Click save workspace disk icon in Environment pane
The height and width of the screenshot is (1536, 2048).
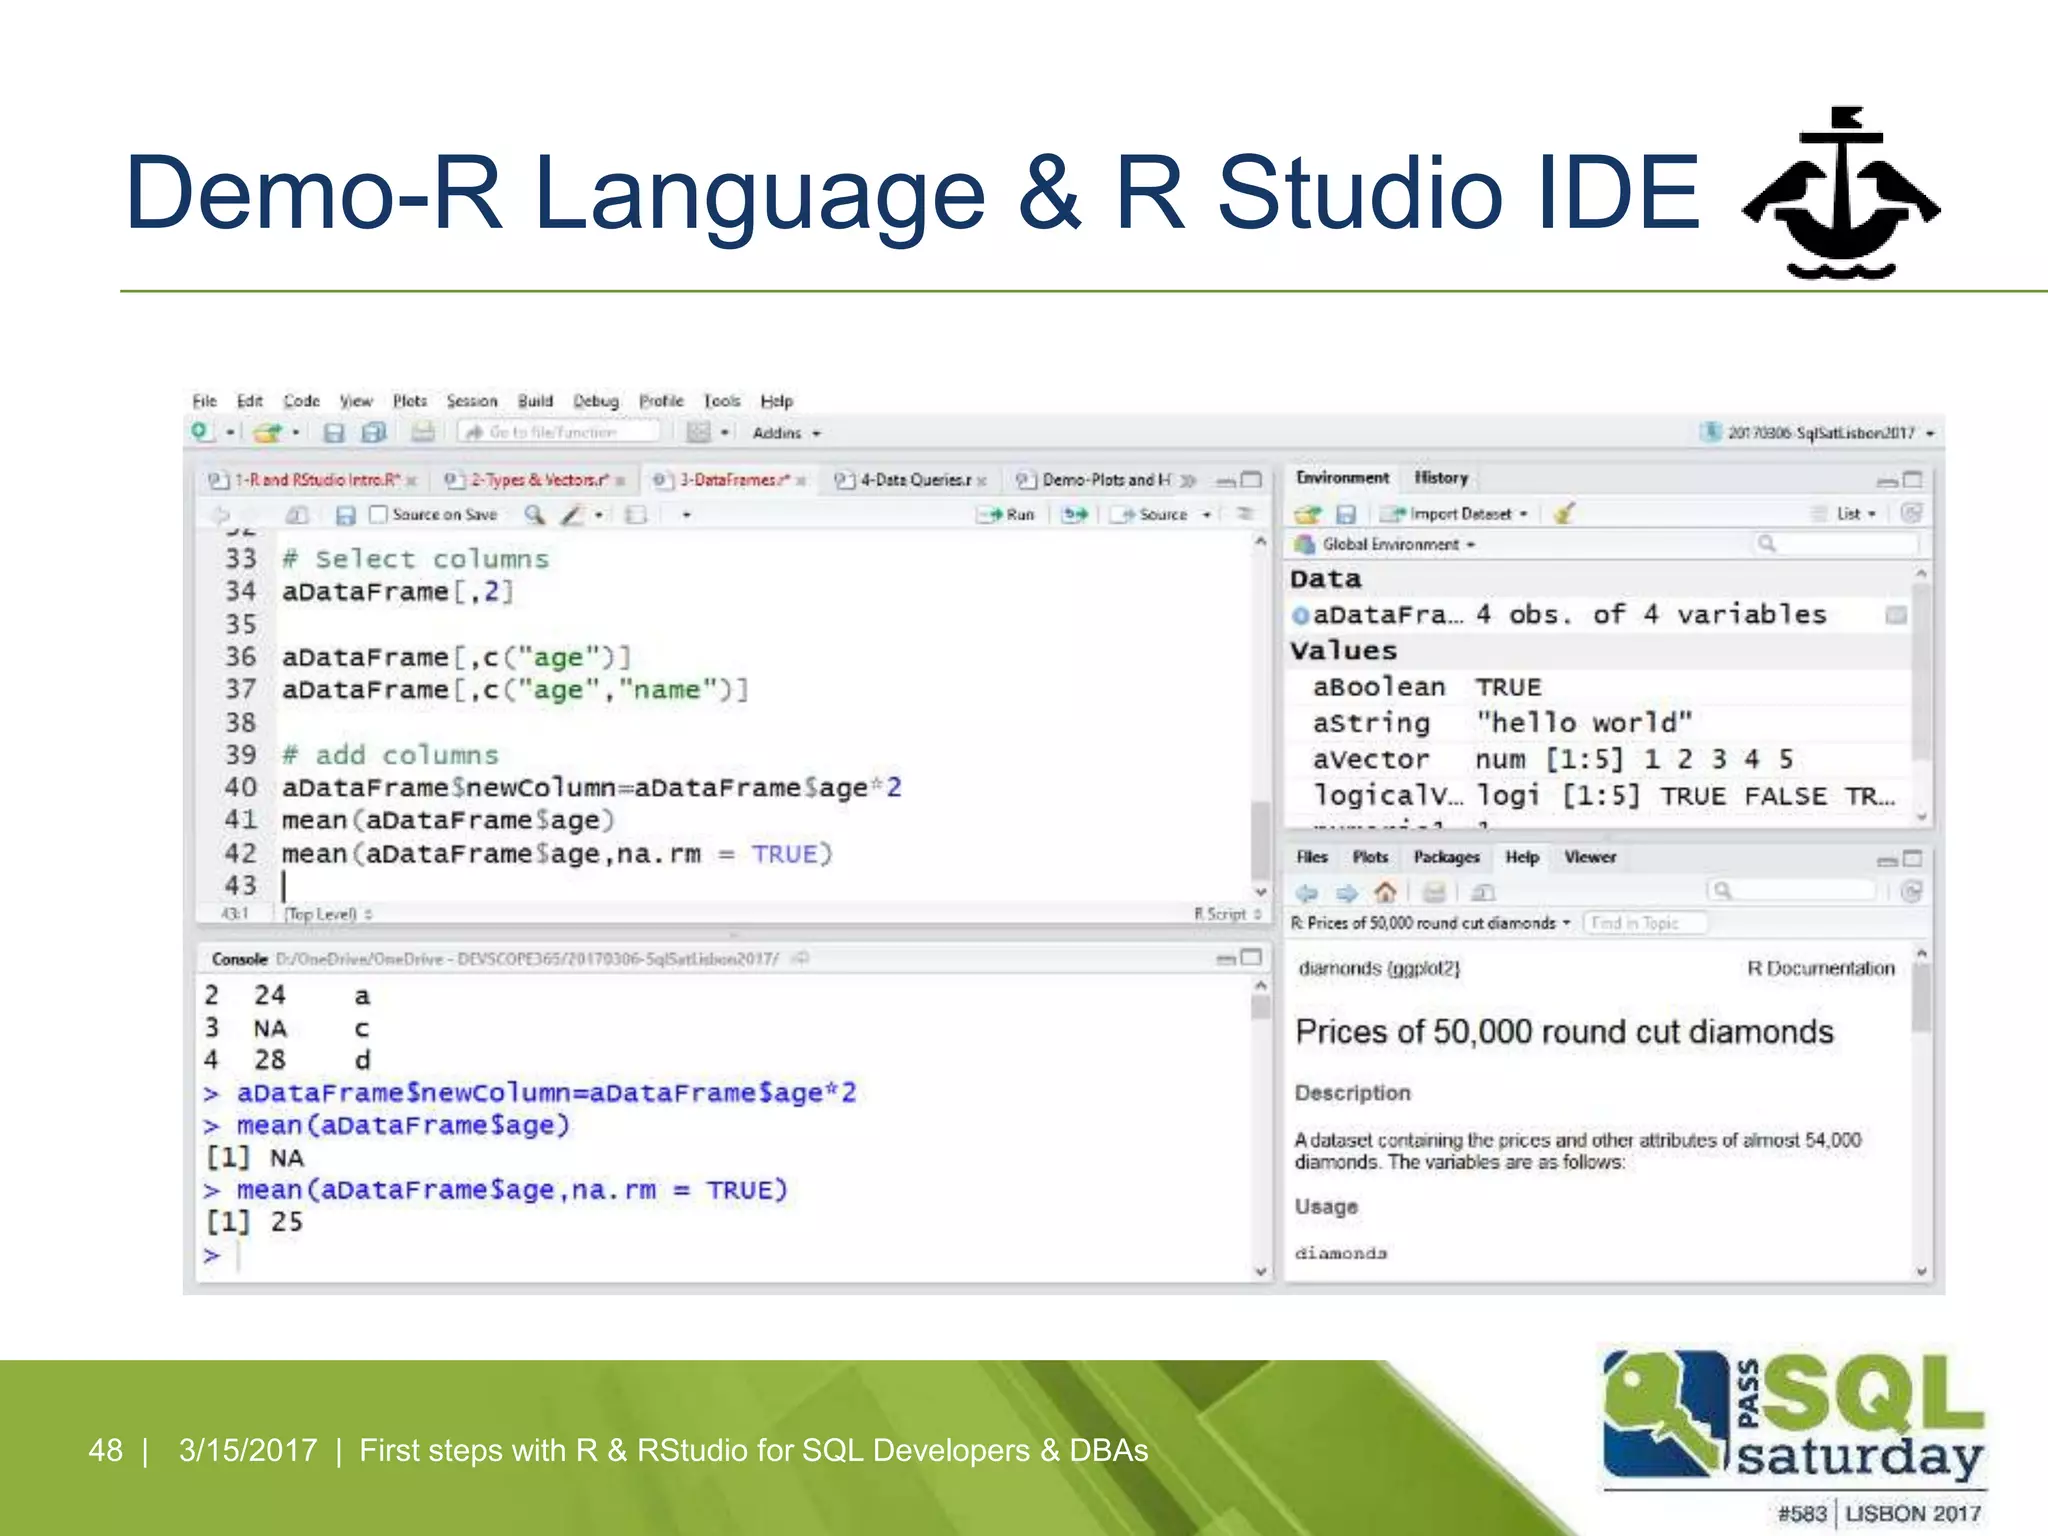pos(1346,514)
